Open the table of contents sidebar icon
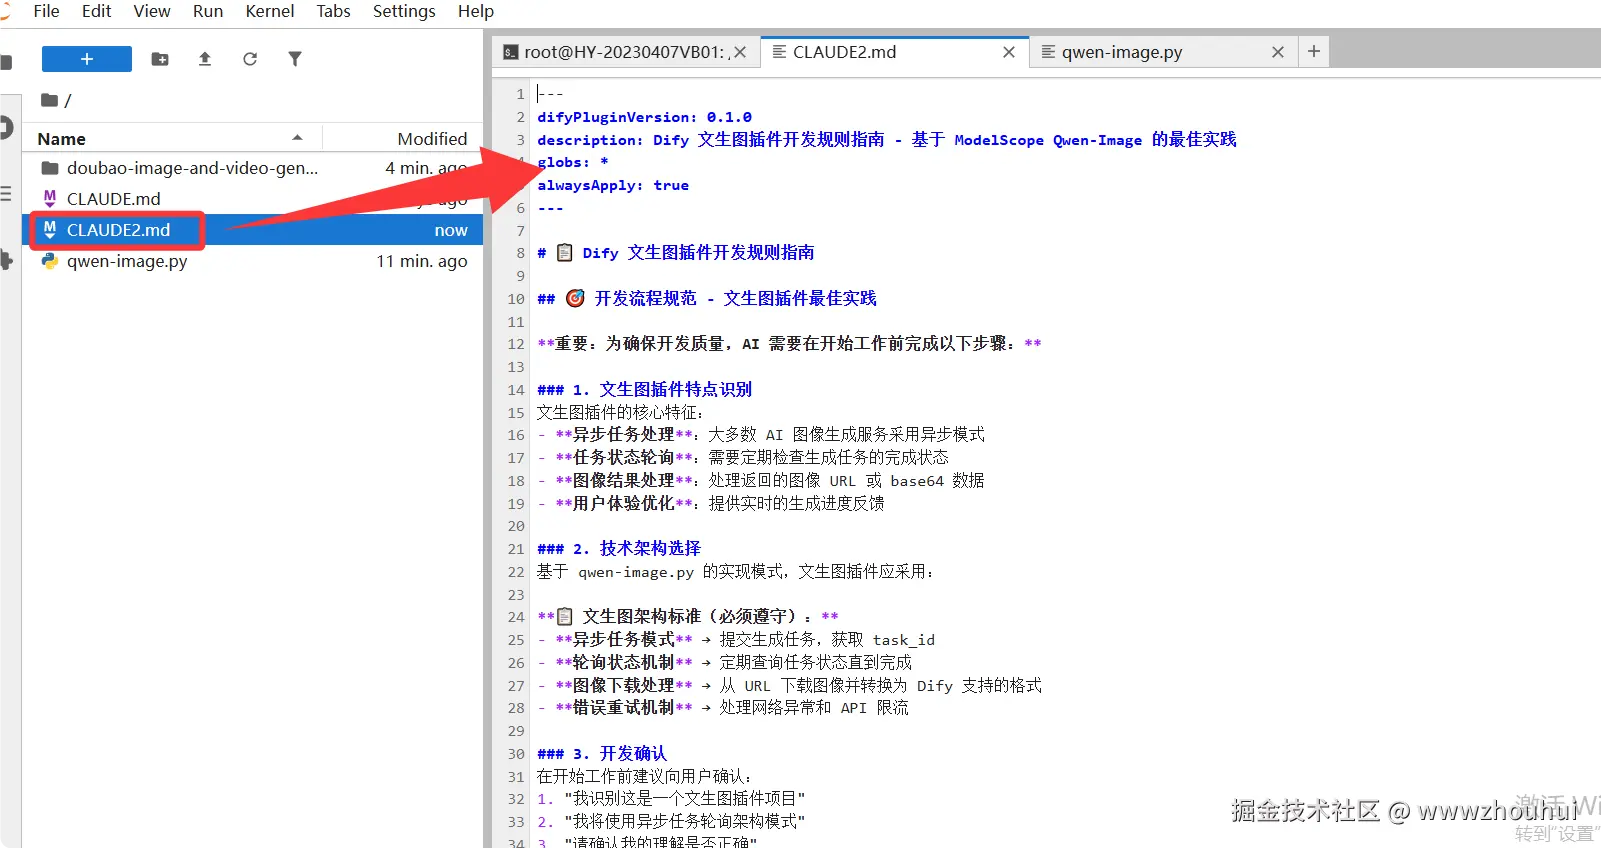This screenshot has width=1601, height=848. click(x=6, y=193)
